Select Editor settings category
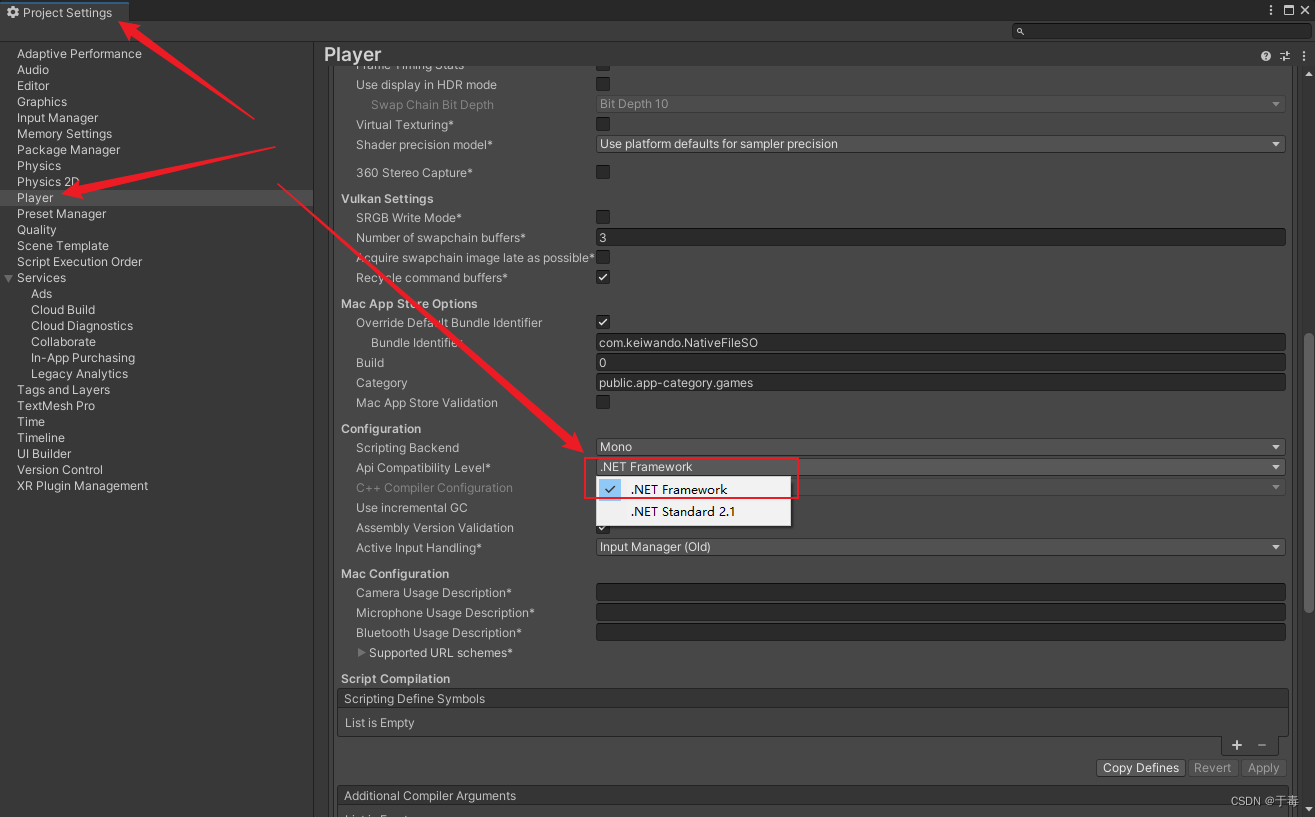 click(x=33, y=86)
